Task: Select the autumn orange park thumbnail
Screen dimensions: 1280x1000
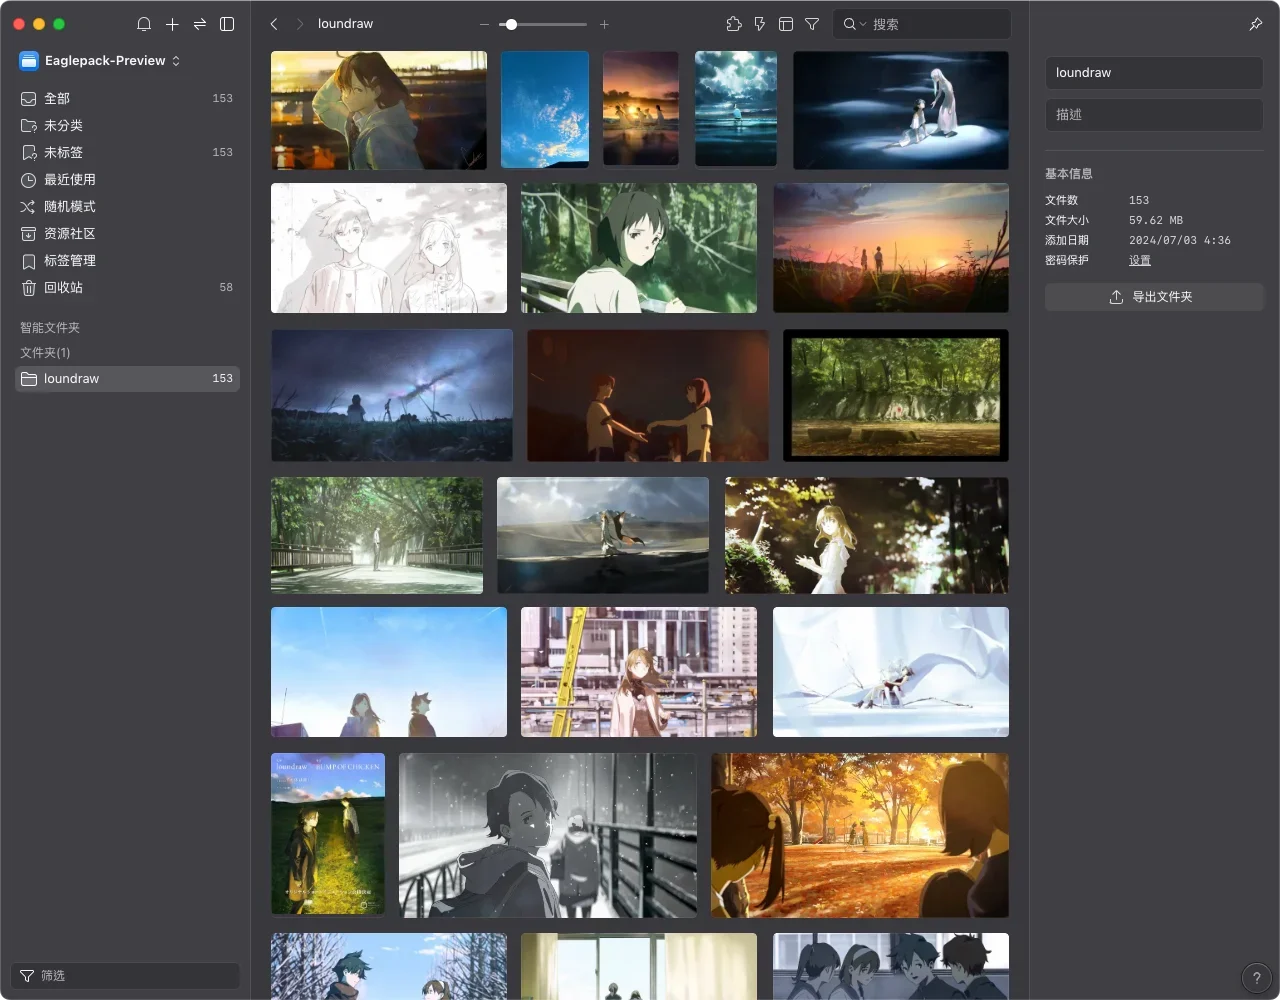Action: pyautogui.click(x=860, y=835)
